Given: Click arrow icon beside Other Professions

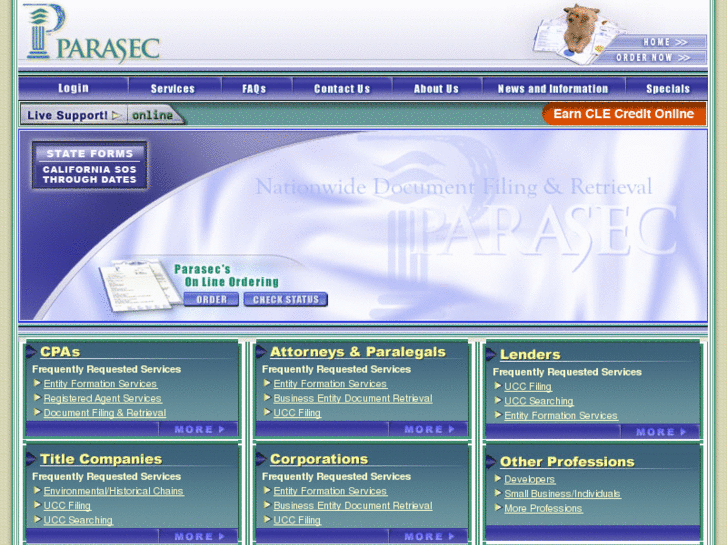Looking at the screenshot, I should [491, 462].
